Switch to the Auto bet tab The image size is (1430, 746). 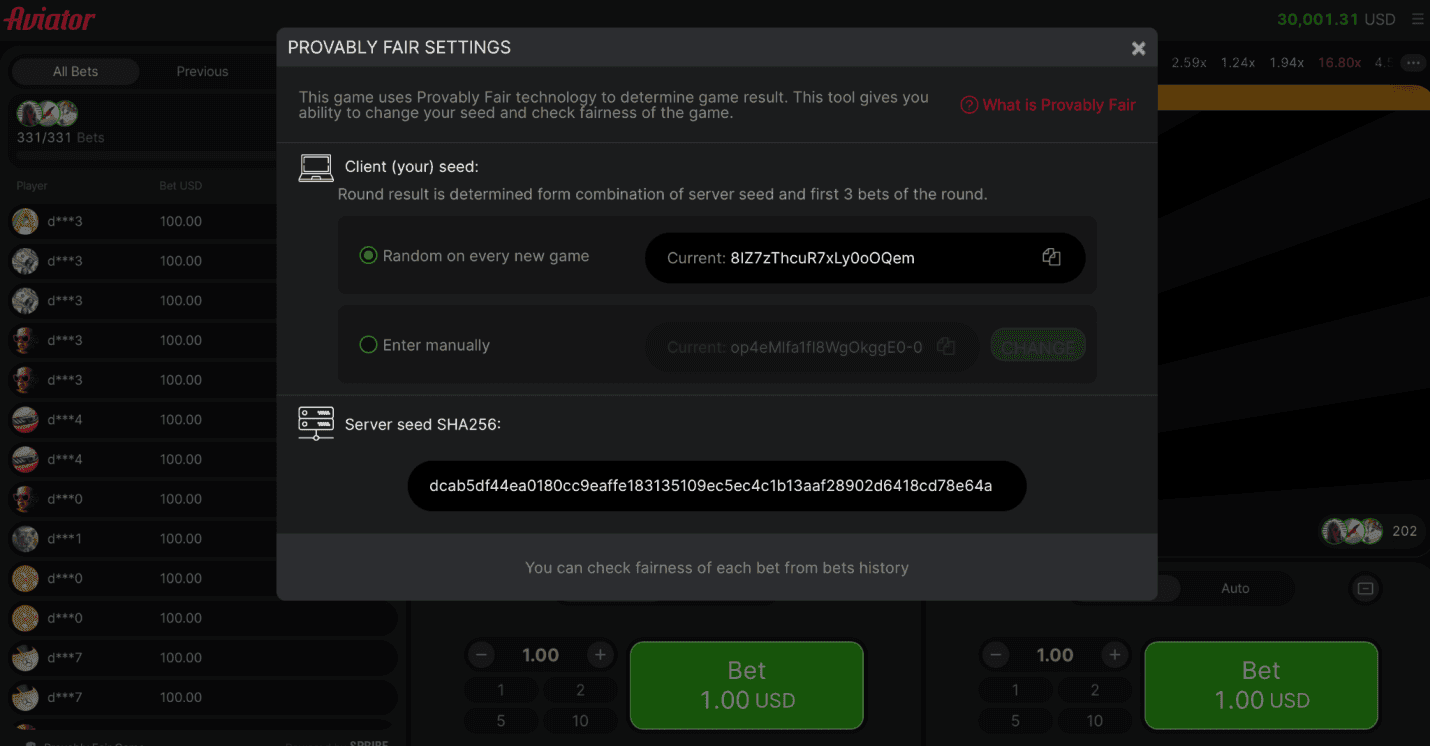click(1235, 588)
